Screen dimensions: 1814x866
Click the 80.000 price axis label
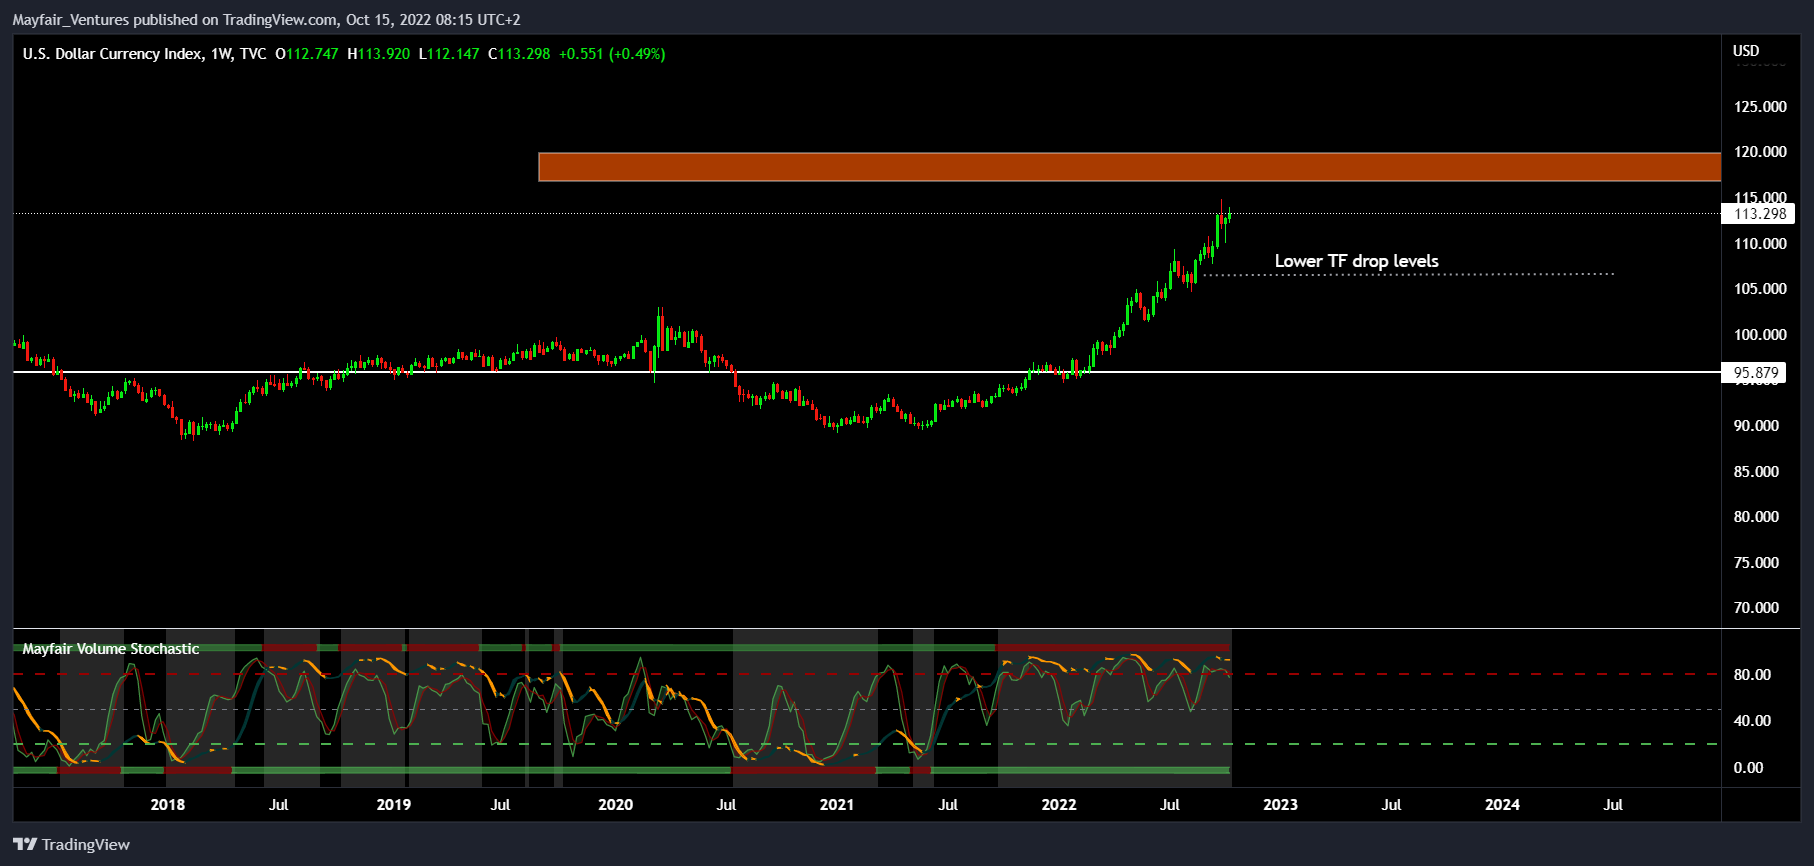[1756, 517]
